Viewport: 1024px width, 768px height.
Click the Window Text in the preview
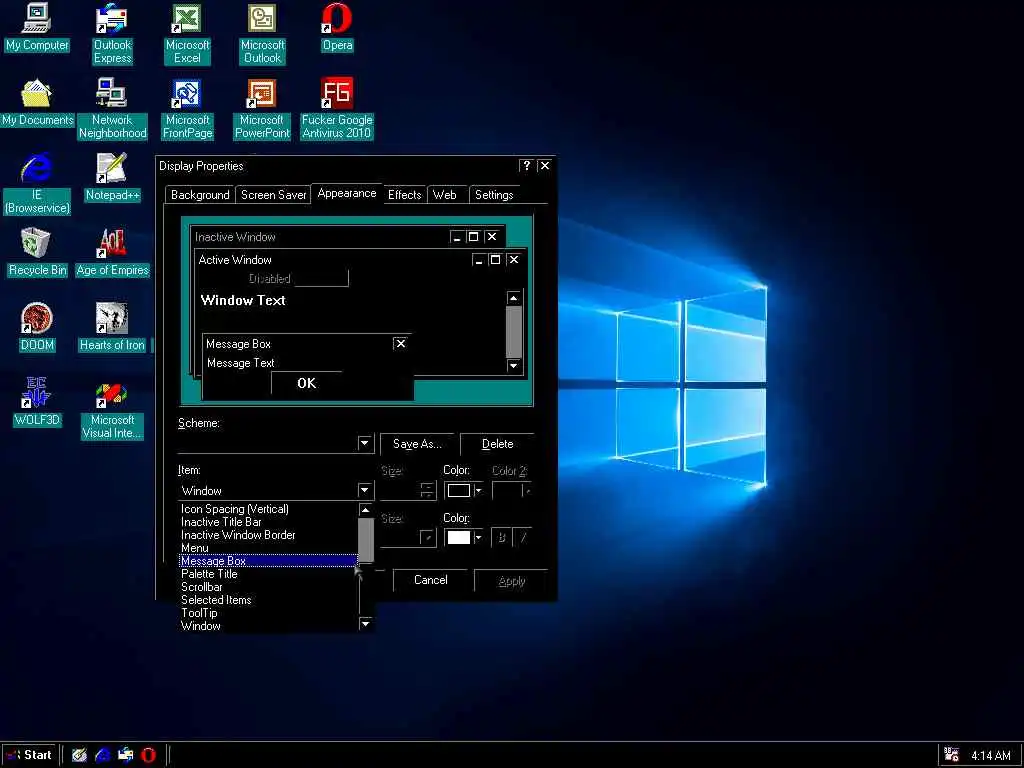(243, 300)
